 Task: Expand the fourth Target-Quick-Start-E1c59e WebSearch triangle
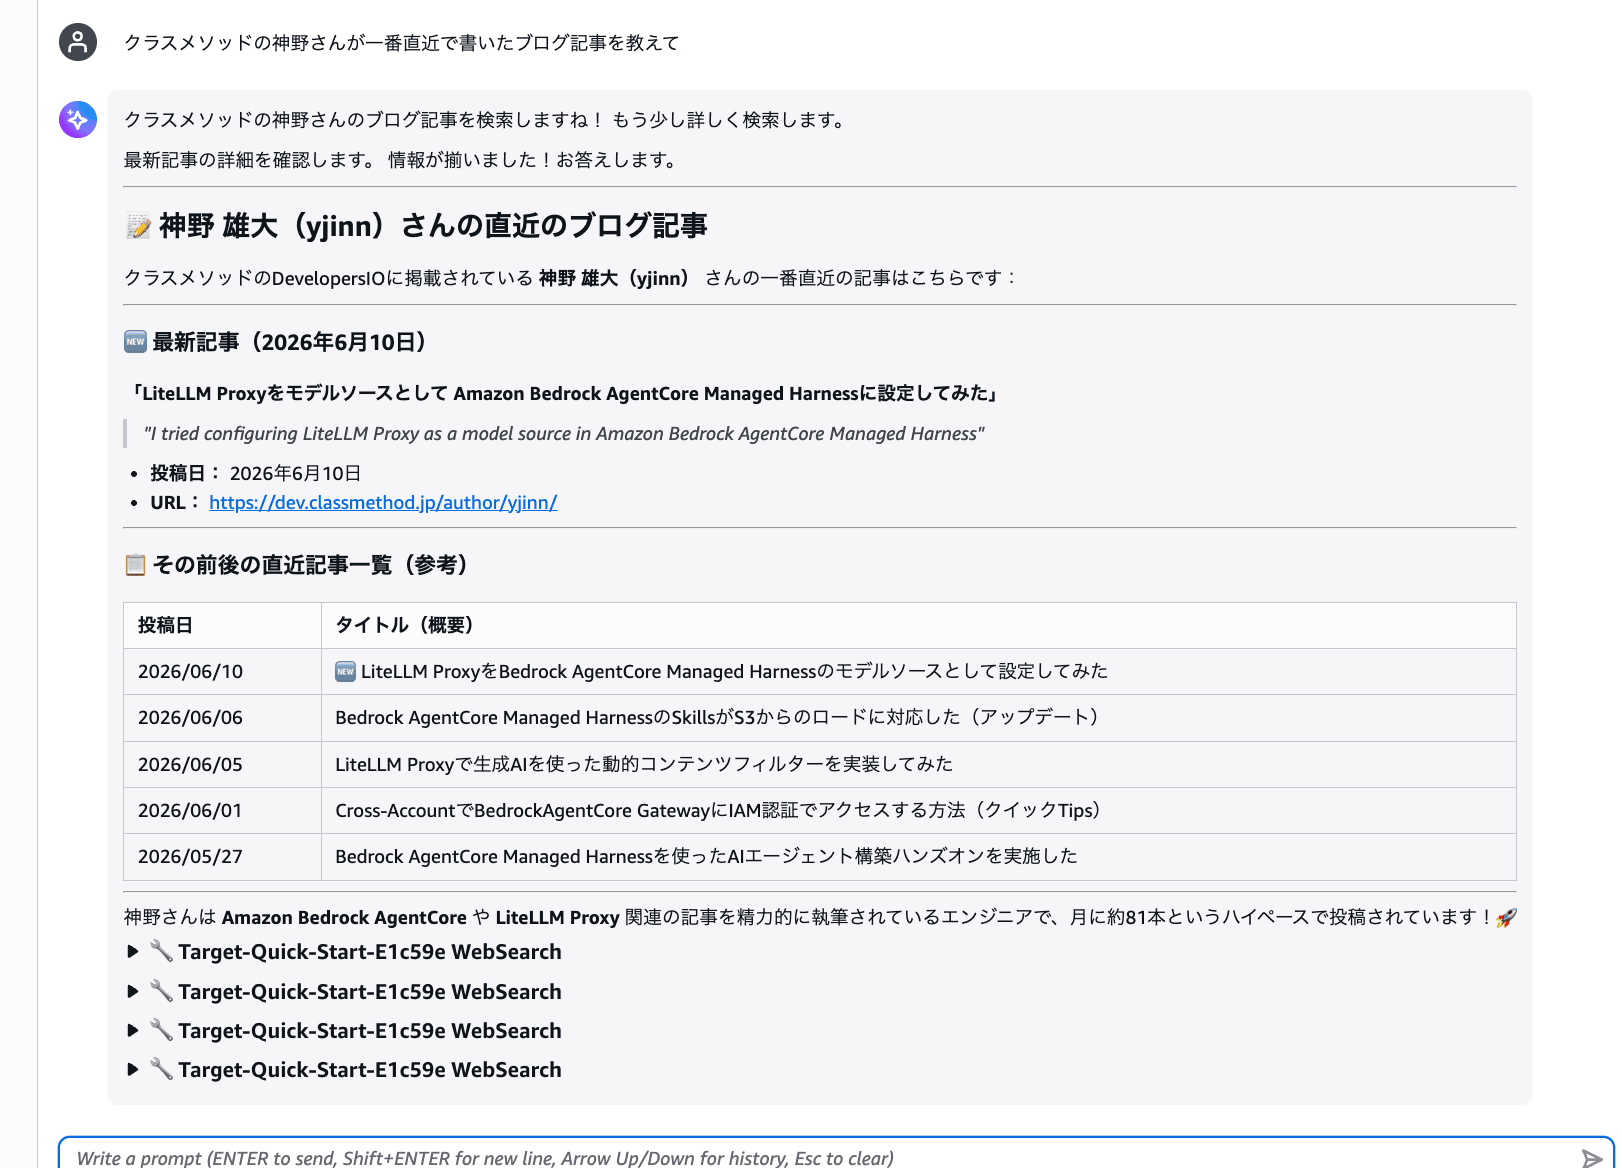point(133,1070)
